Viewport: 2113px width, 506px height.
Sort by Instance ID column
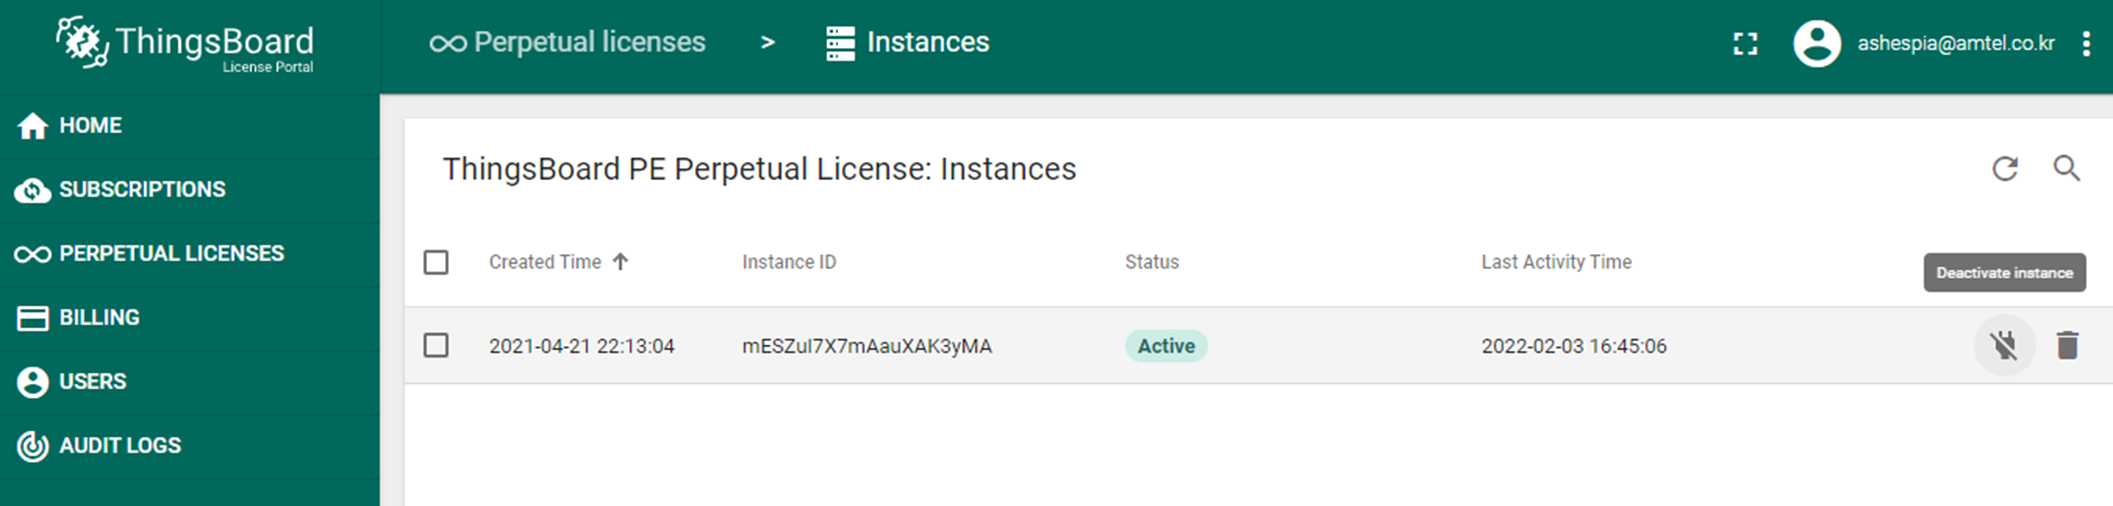[789, 262]
